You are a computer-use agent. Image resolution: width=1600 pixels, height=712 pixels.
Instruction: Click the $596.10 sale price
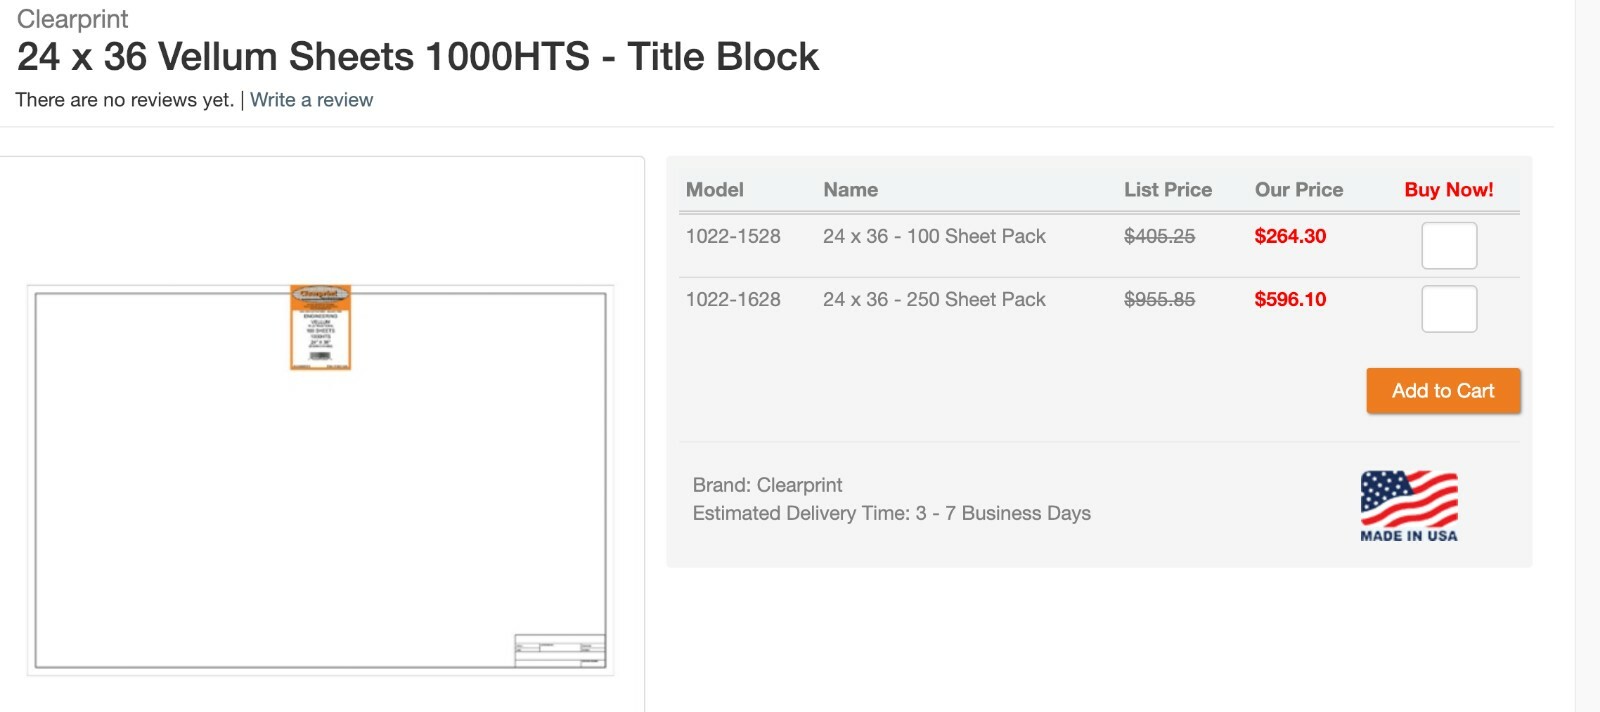point(1290,300)
